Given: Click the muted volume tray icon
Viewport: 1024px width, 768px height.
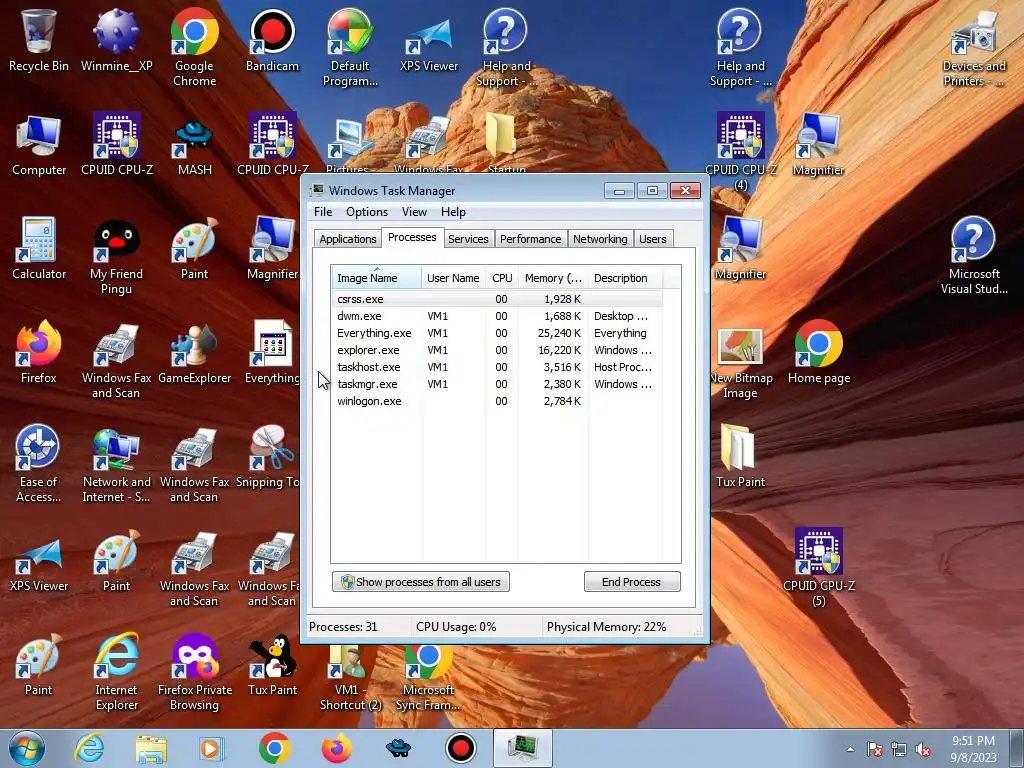Looking at the screenshot, I should click(923, 749).
